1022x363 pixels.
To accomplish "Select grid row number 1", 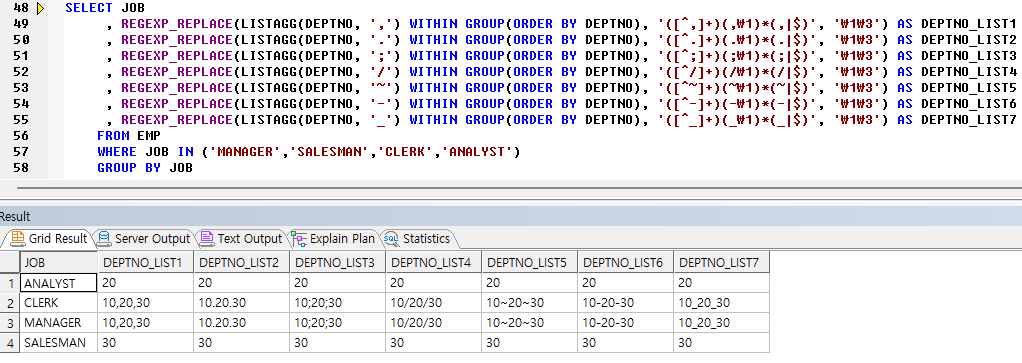I will point(10,283).
